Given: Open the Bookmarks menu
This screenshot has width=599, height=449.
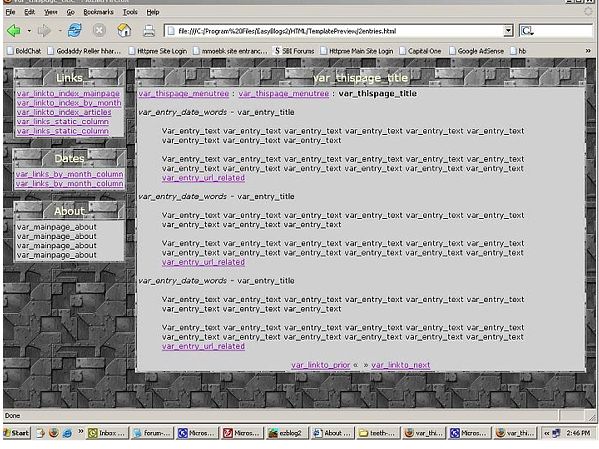Looking at the screenshot, I should 98,12.
